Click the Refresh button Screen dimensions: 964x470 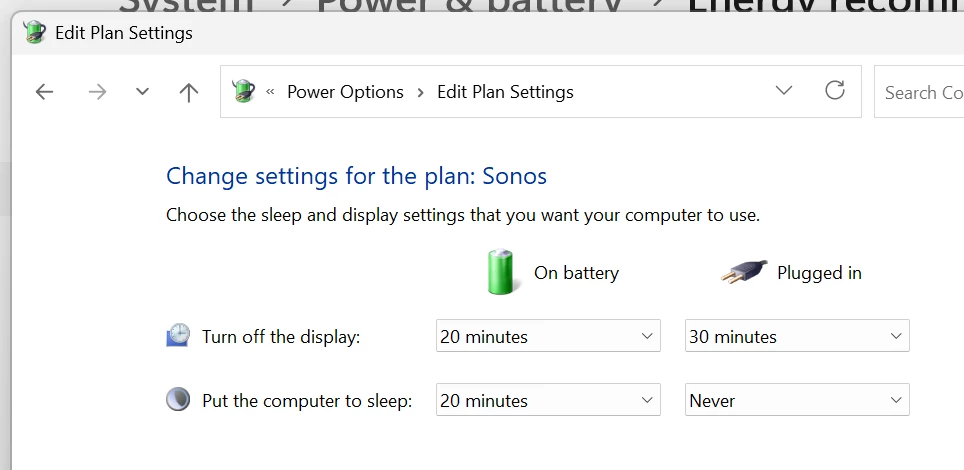[835, 91]
